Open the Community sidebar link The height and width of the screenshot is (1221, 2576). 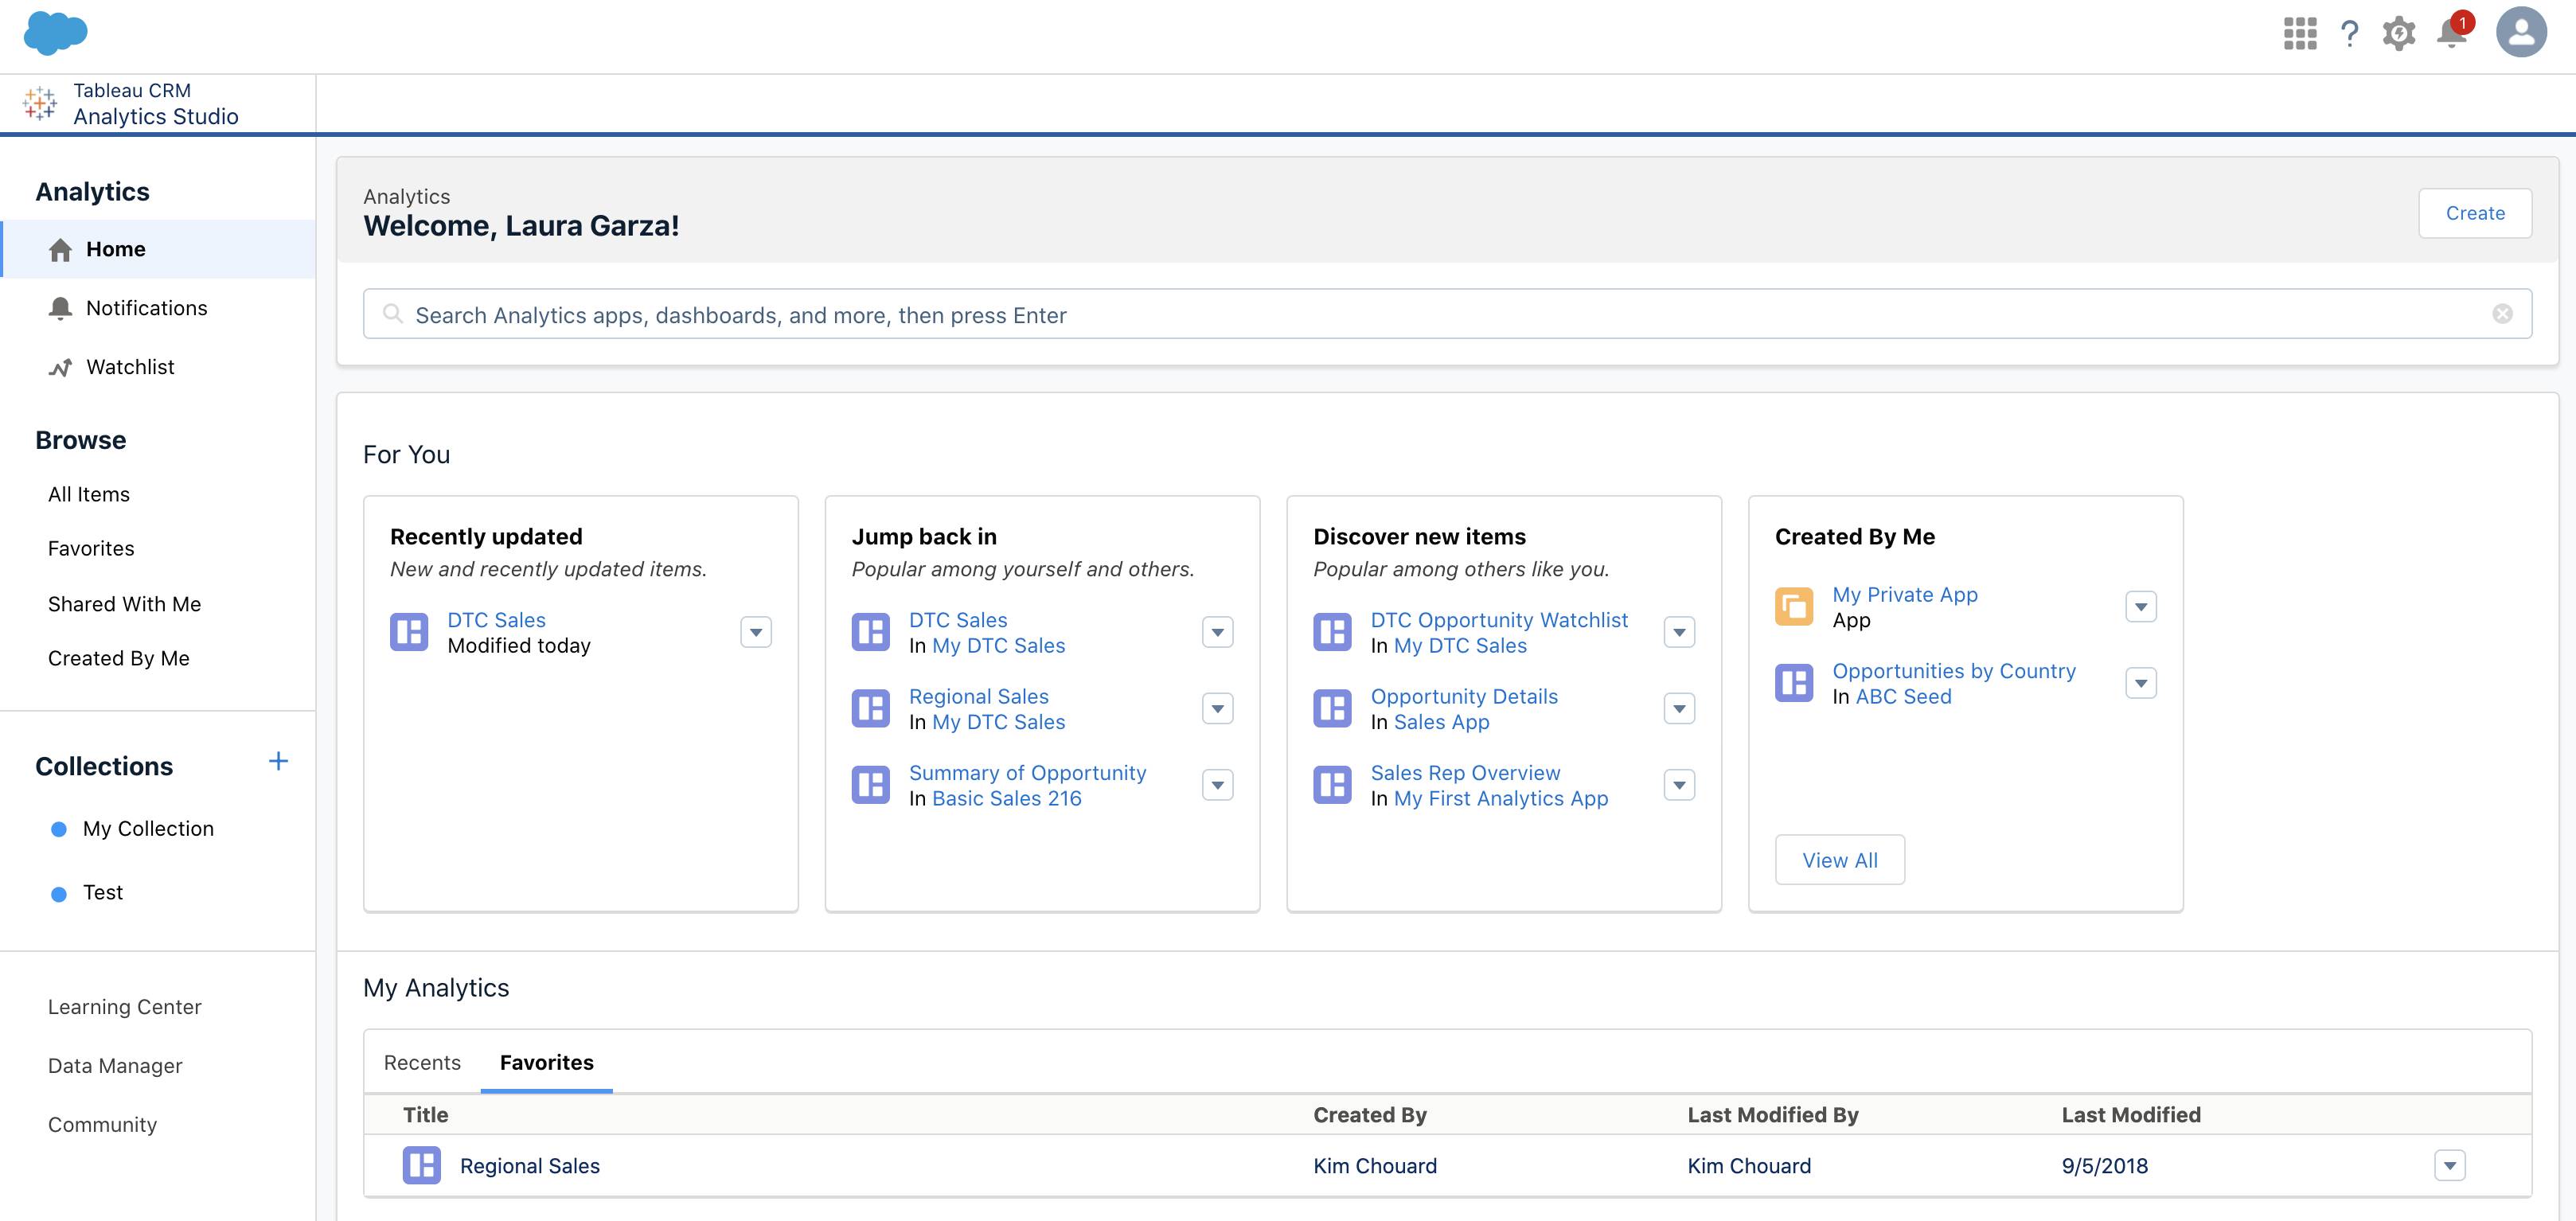click(102, 1126)
